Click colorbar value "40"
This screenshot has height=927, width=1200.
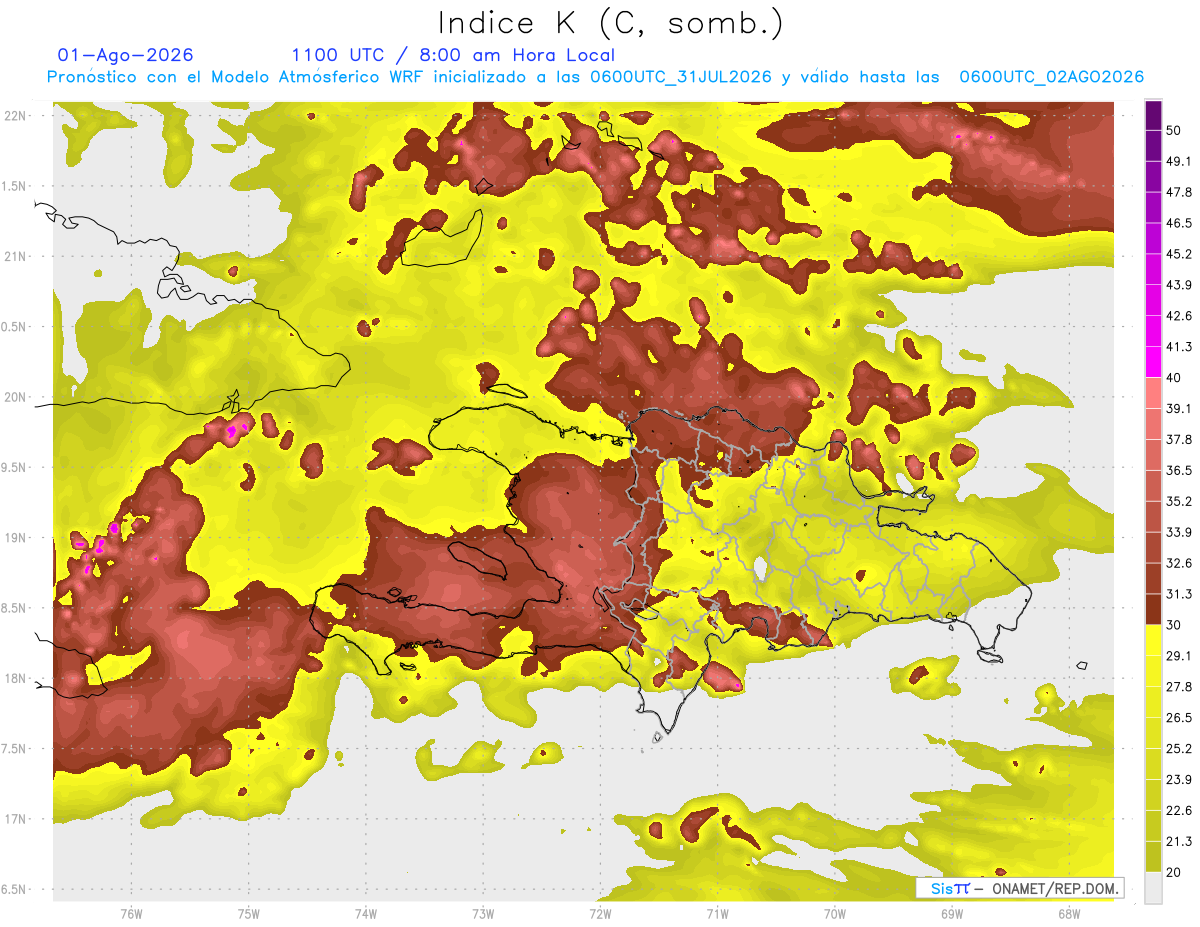click(x=1174, y=378)
